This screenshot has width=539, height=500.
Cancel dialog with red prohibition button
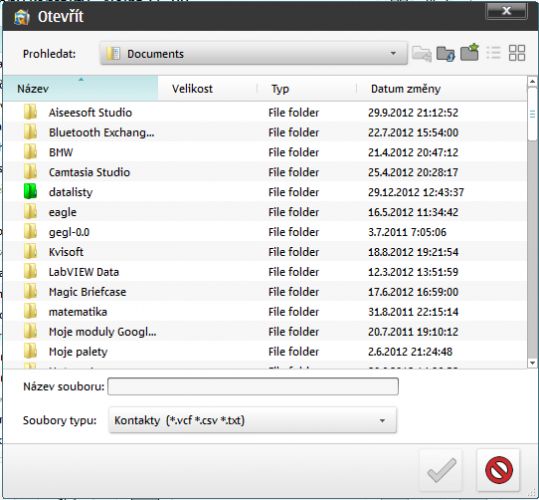[498, 470]
